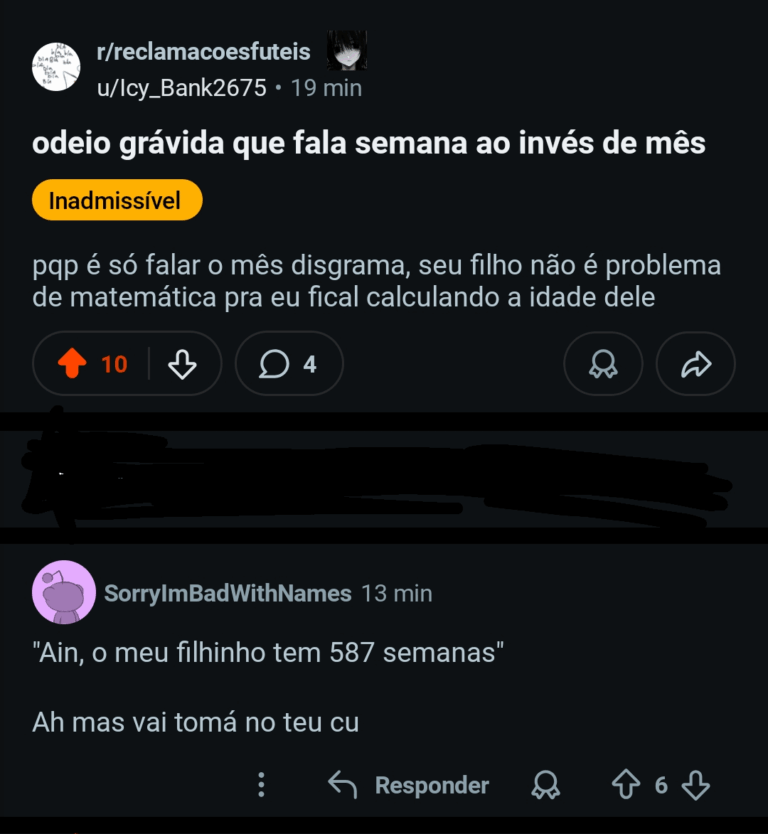Downvote the post by Icy_Bank2675
768x834 pixels.
point(182,364)
